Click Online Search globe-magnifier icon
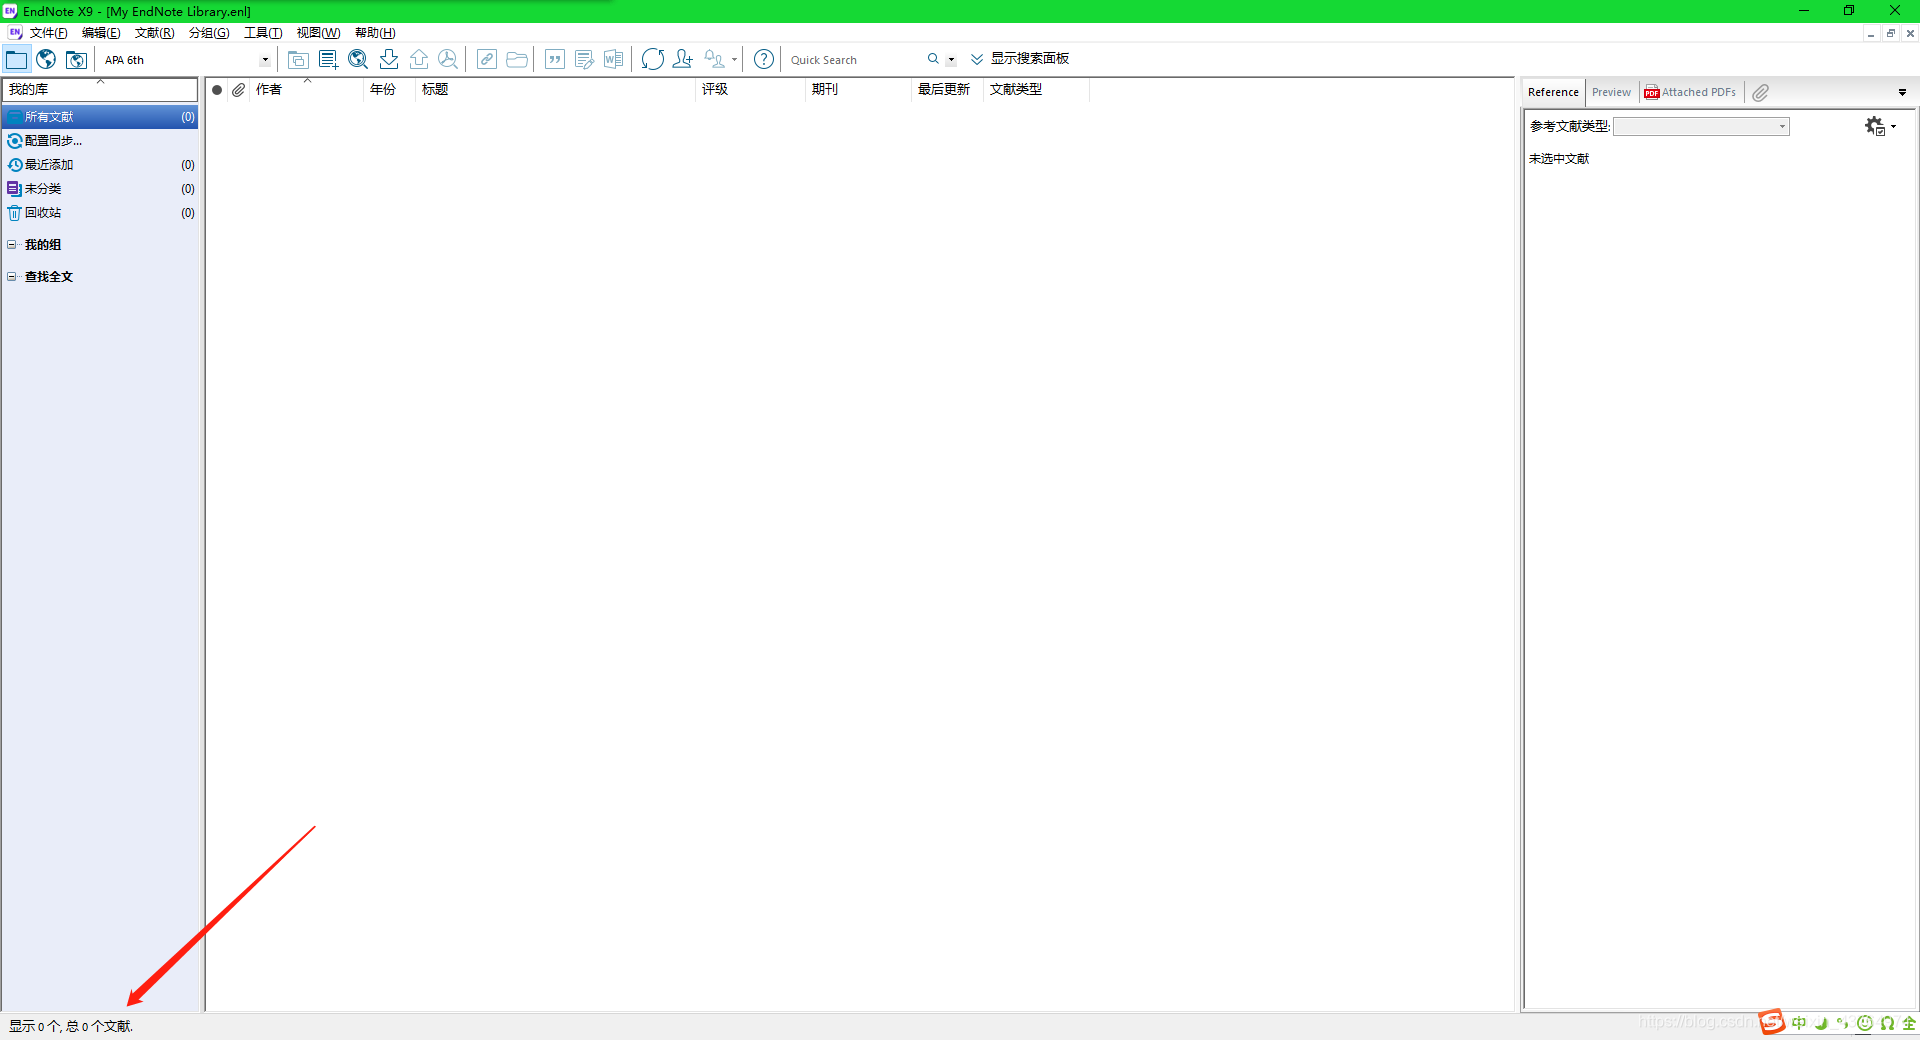1920x1040 pixels. (x=358, y=60)
